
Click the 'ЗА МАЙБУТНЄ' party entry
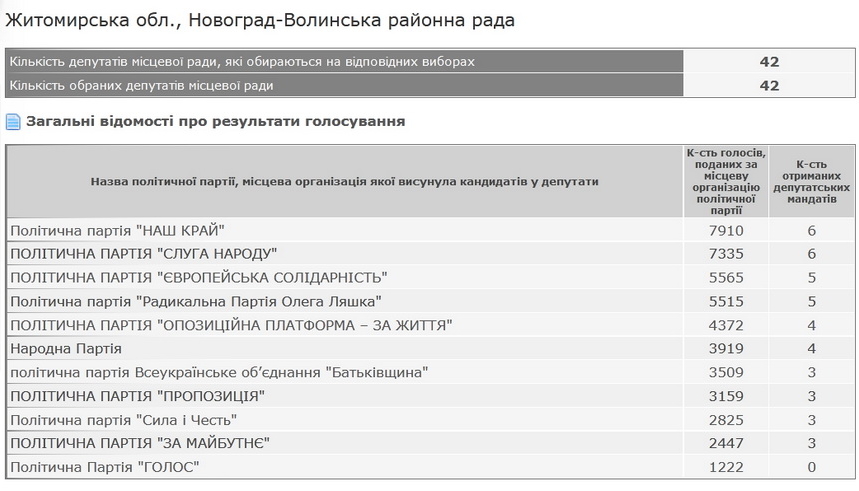[x=140, y=443]
